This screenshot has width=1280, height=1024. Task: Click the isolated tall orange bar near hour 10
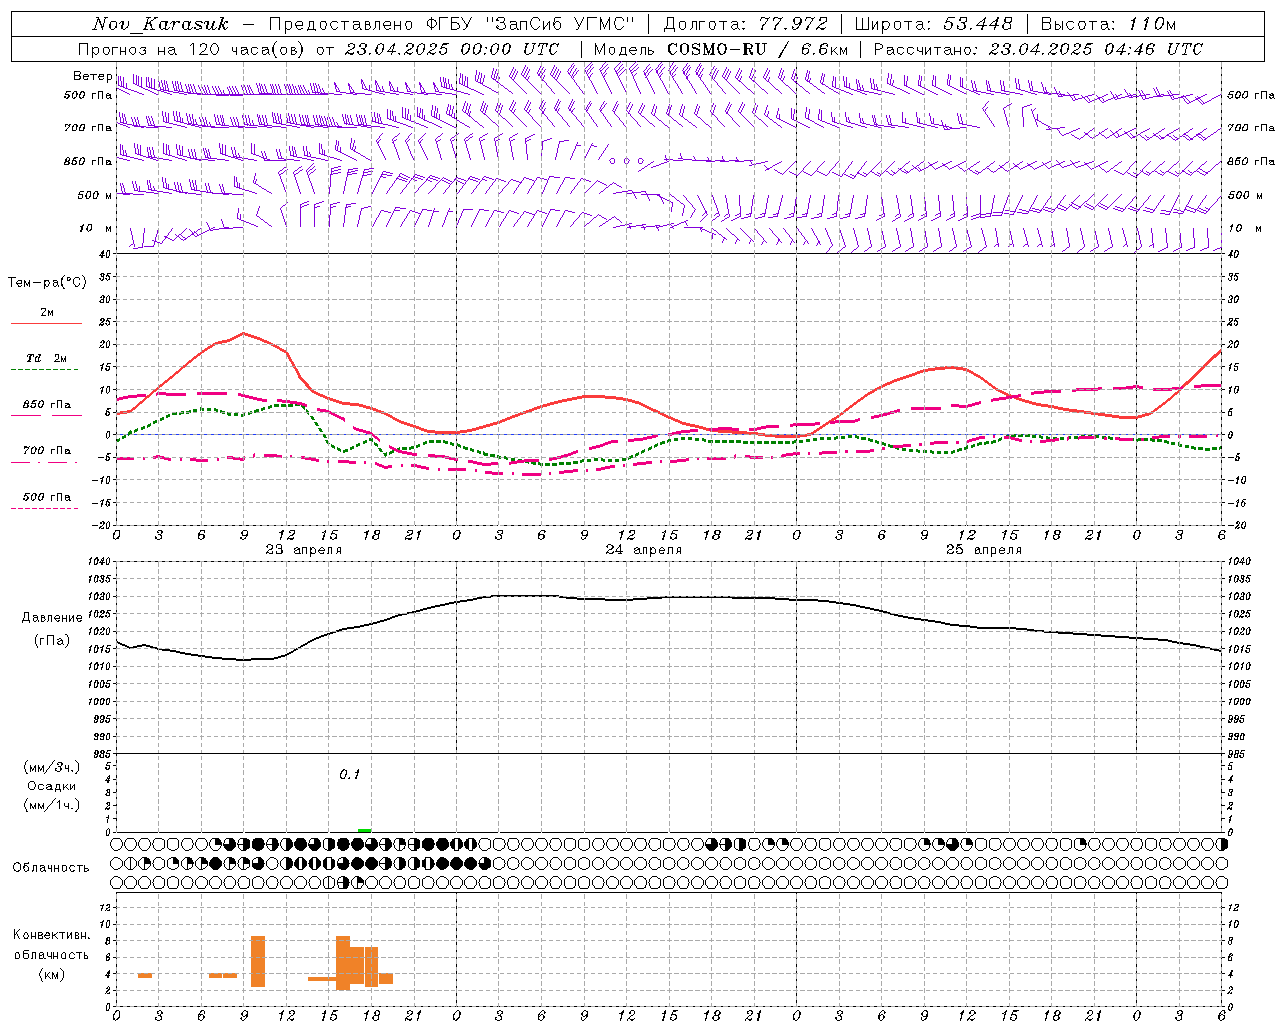point(258,961)
